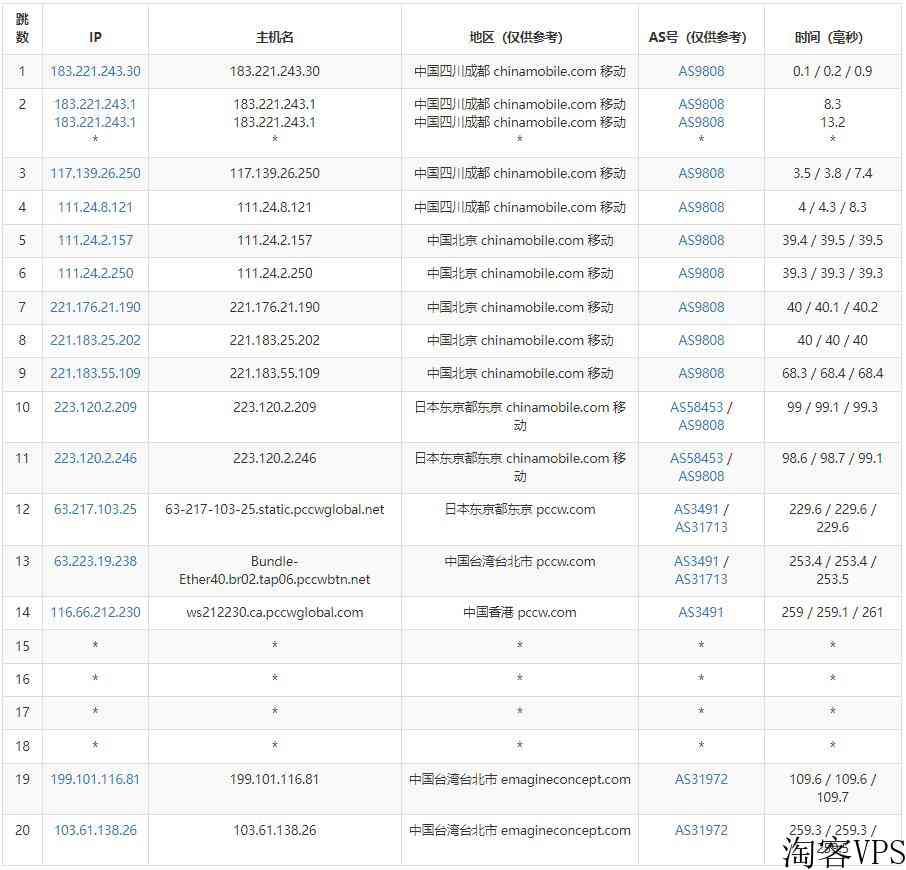This screenshot has height=870, width=906.
Task: Click AS3491 link in hop 14 row
Action: (701, 612)
